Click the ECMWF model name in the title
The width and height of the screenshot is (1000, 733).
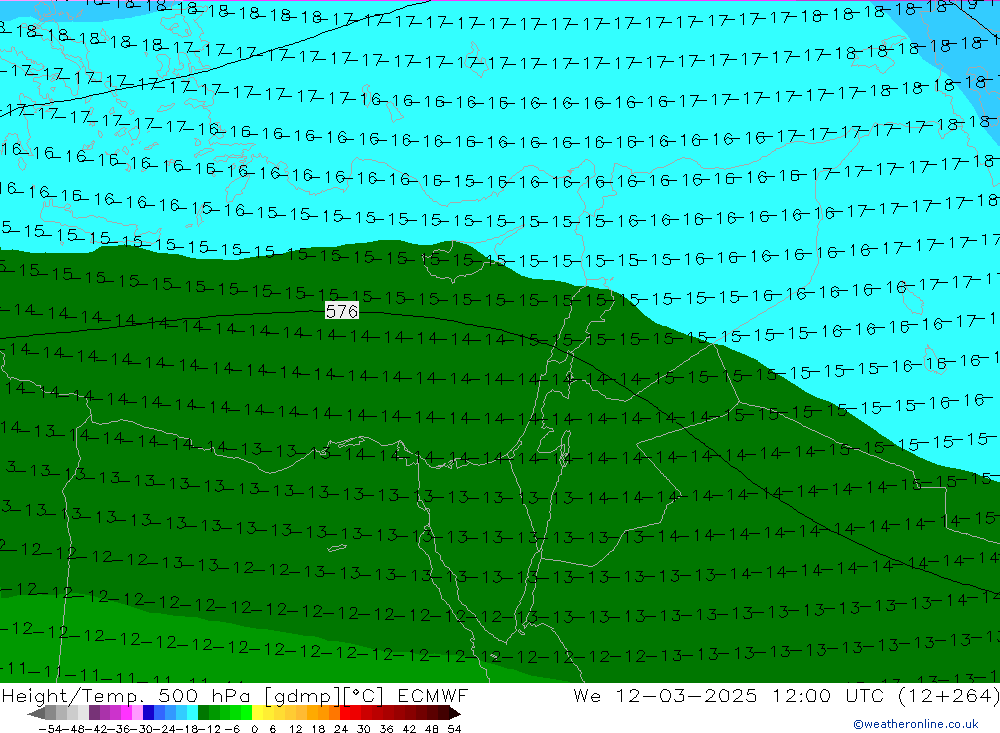click(x=433, y=695)
